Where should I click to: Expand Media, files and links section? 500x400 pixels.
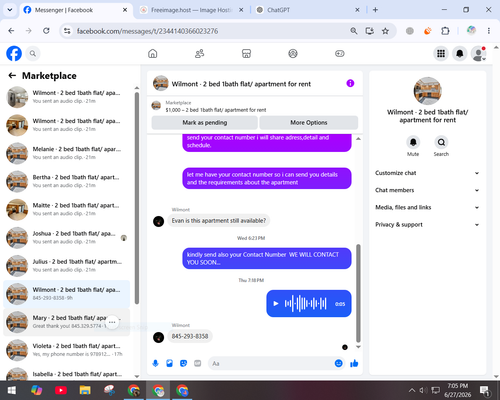(x=427, y=207)
